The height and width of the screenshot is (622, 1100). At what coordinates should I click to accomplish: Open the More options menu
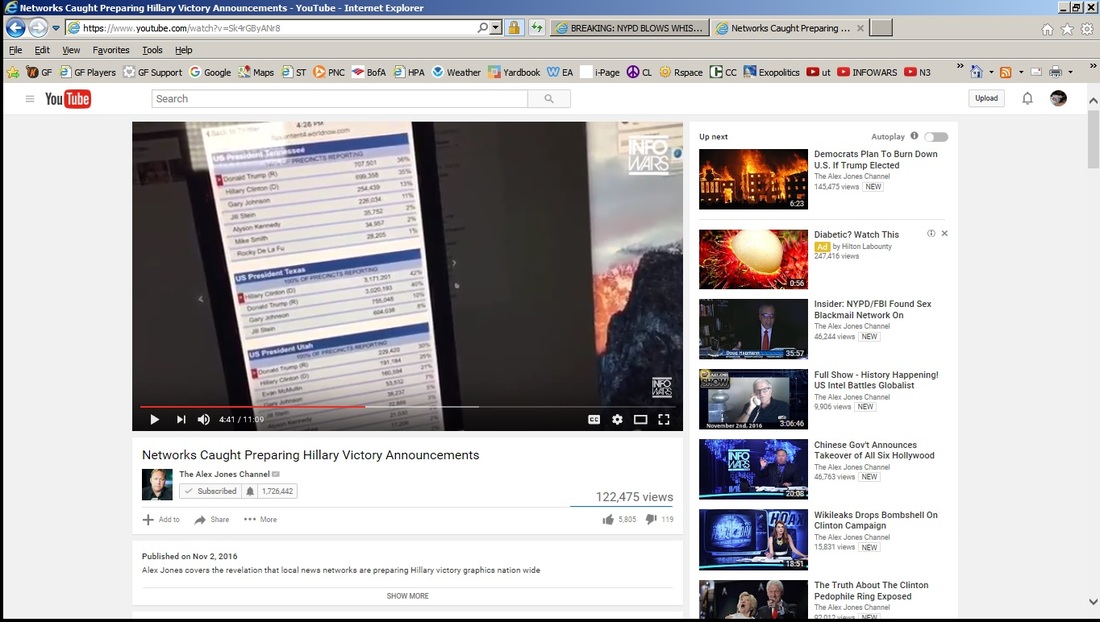[x=260, y=520]
